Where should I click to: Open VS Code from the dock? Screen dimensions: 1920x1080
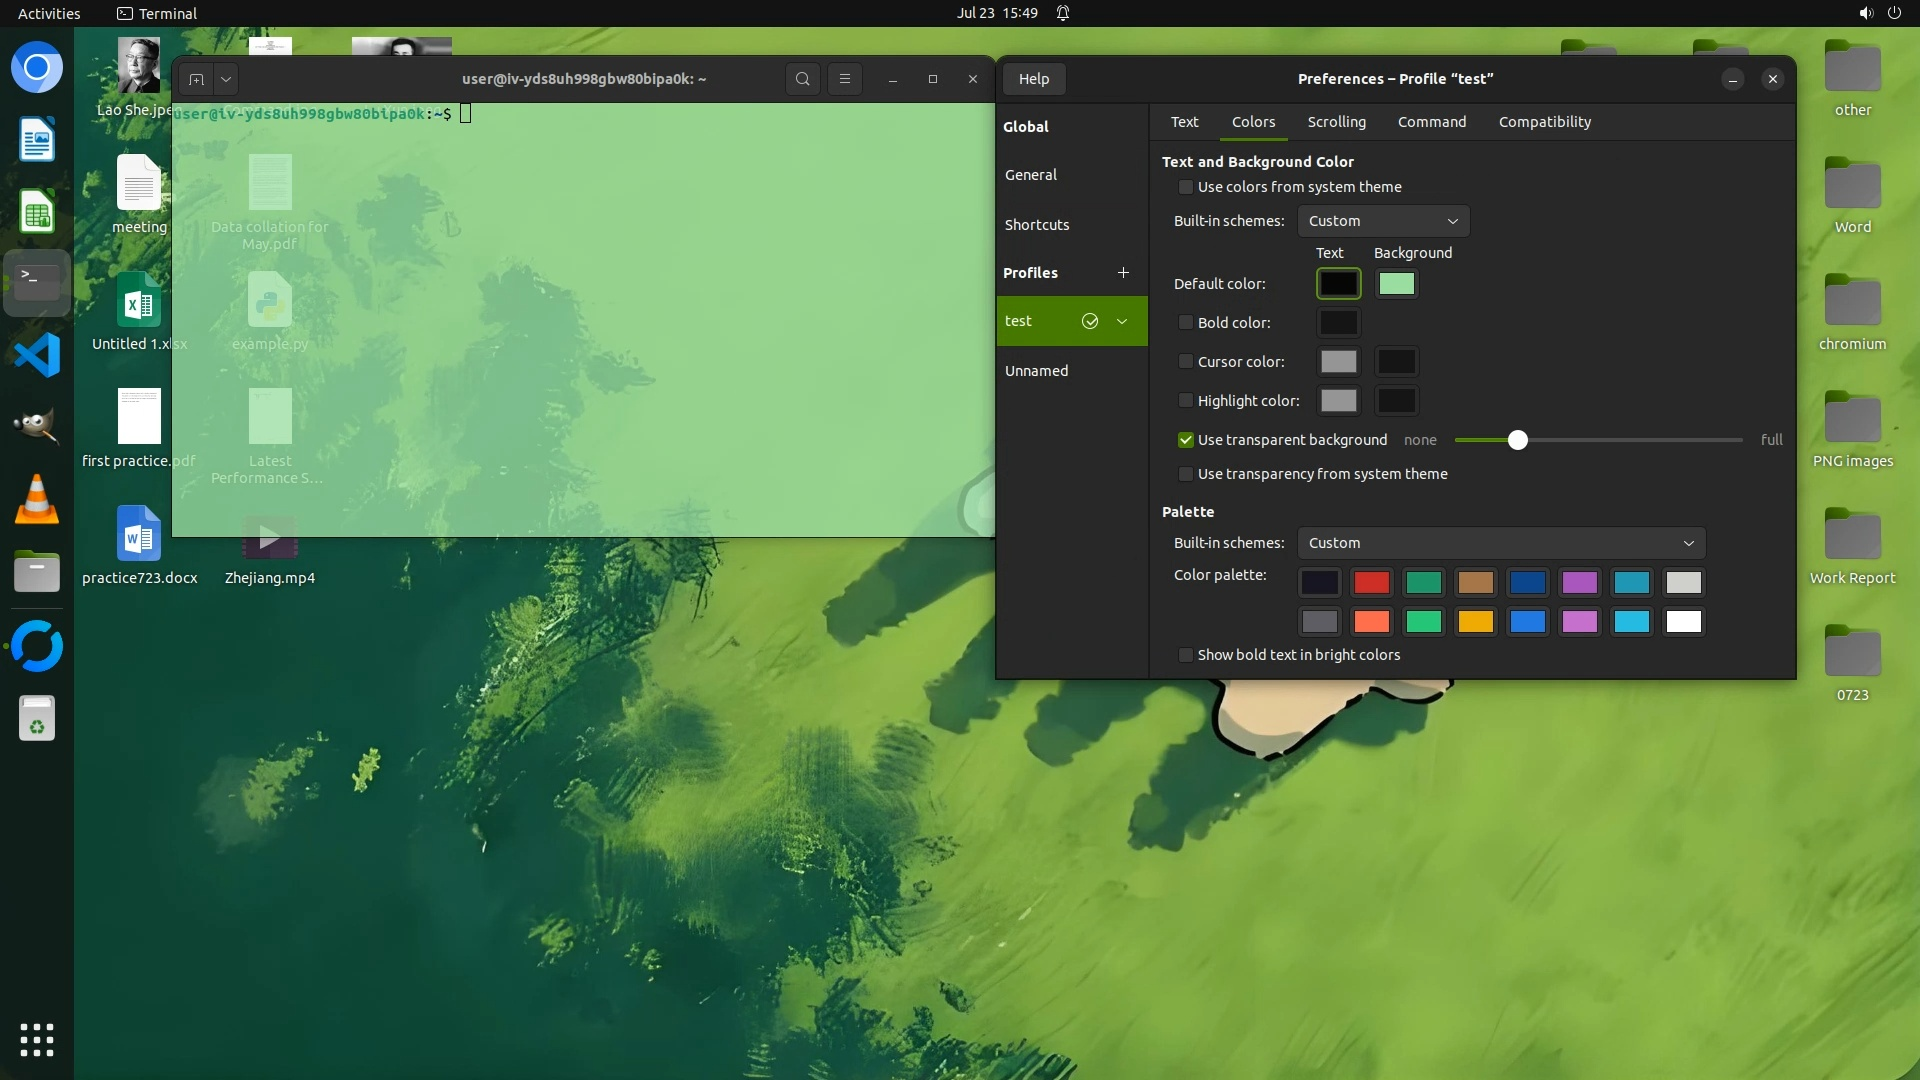tap(37, 356)
